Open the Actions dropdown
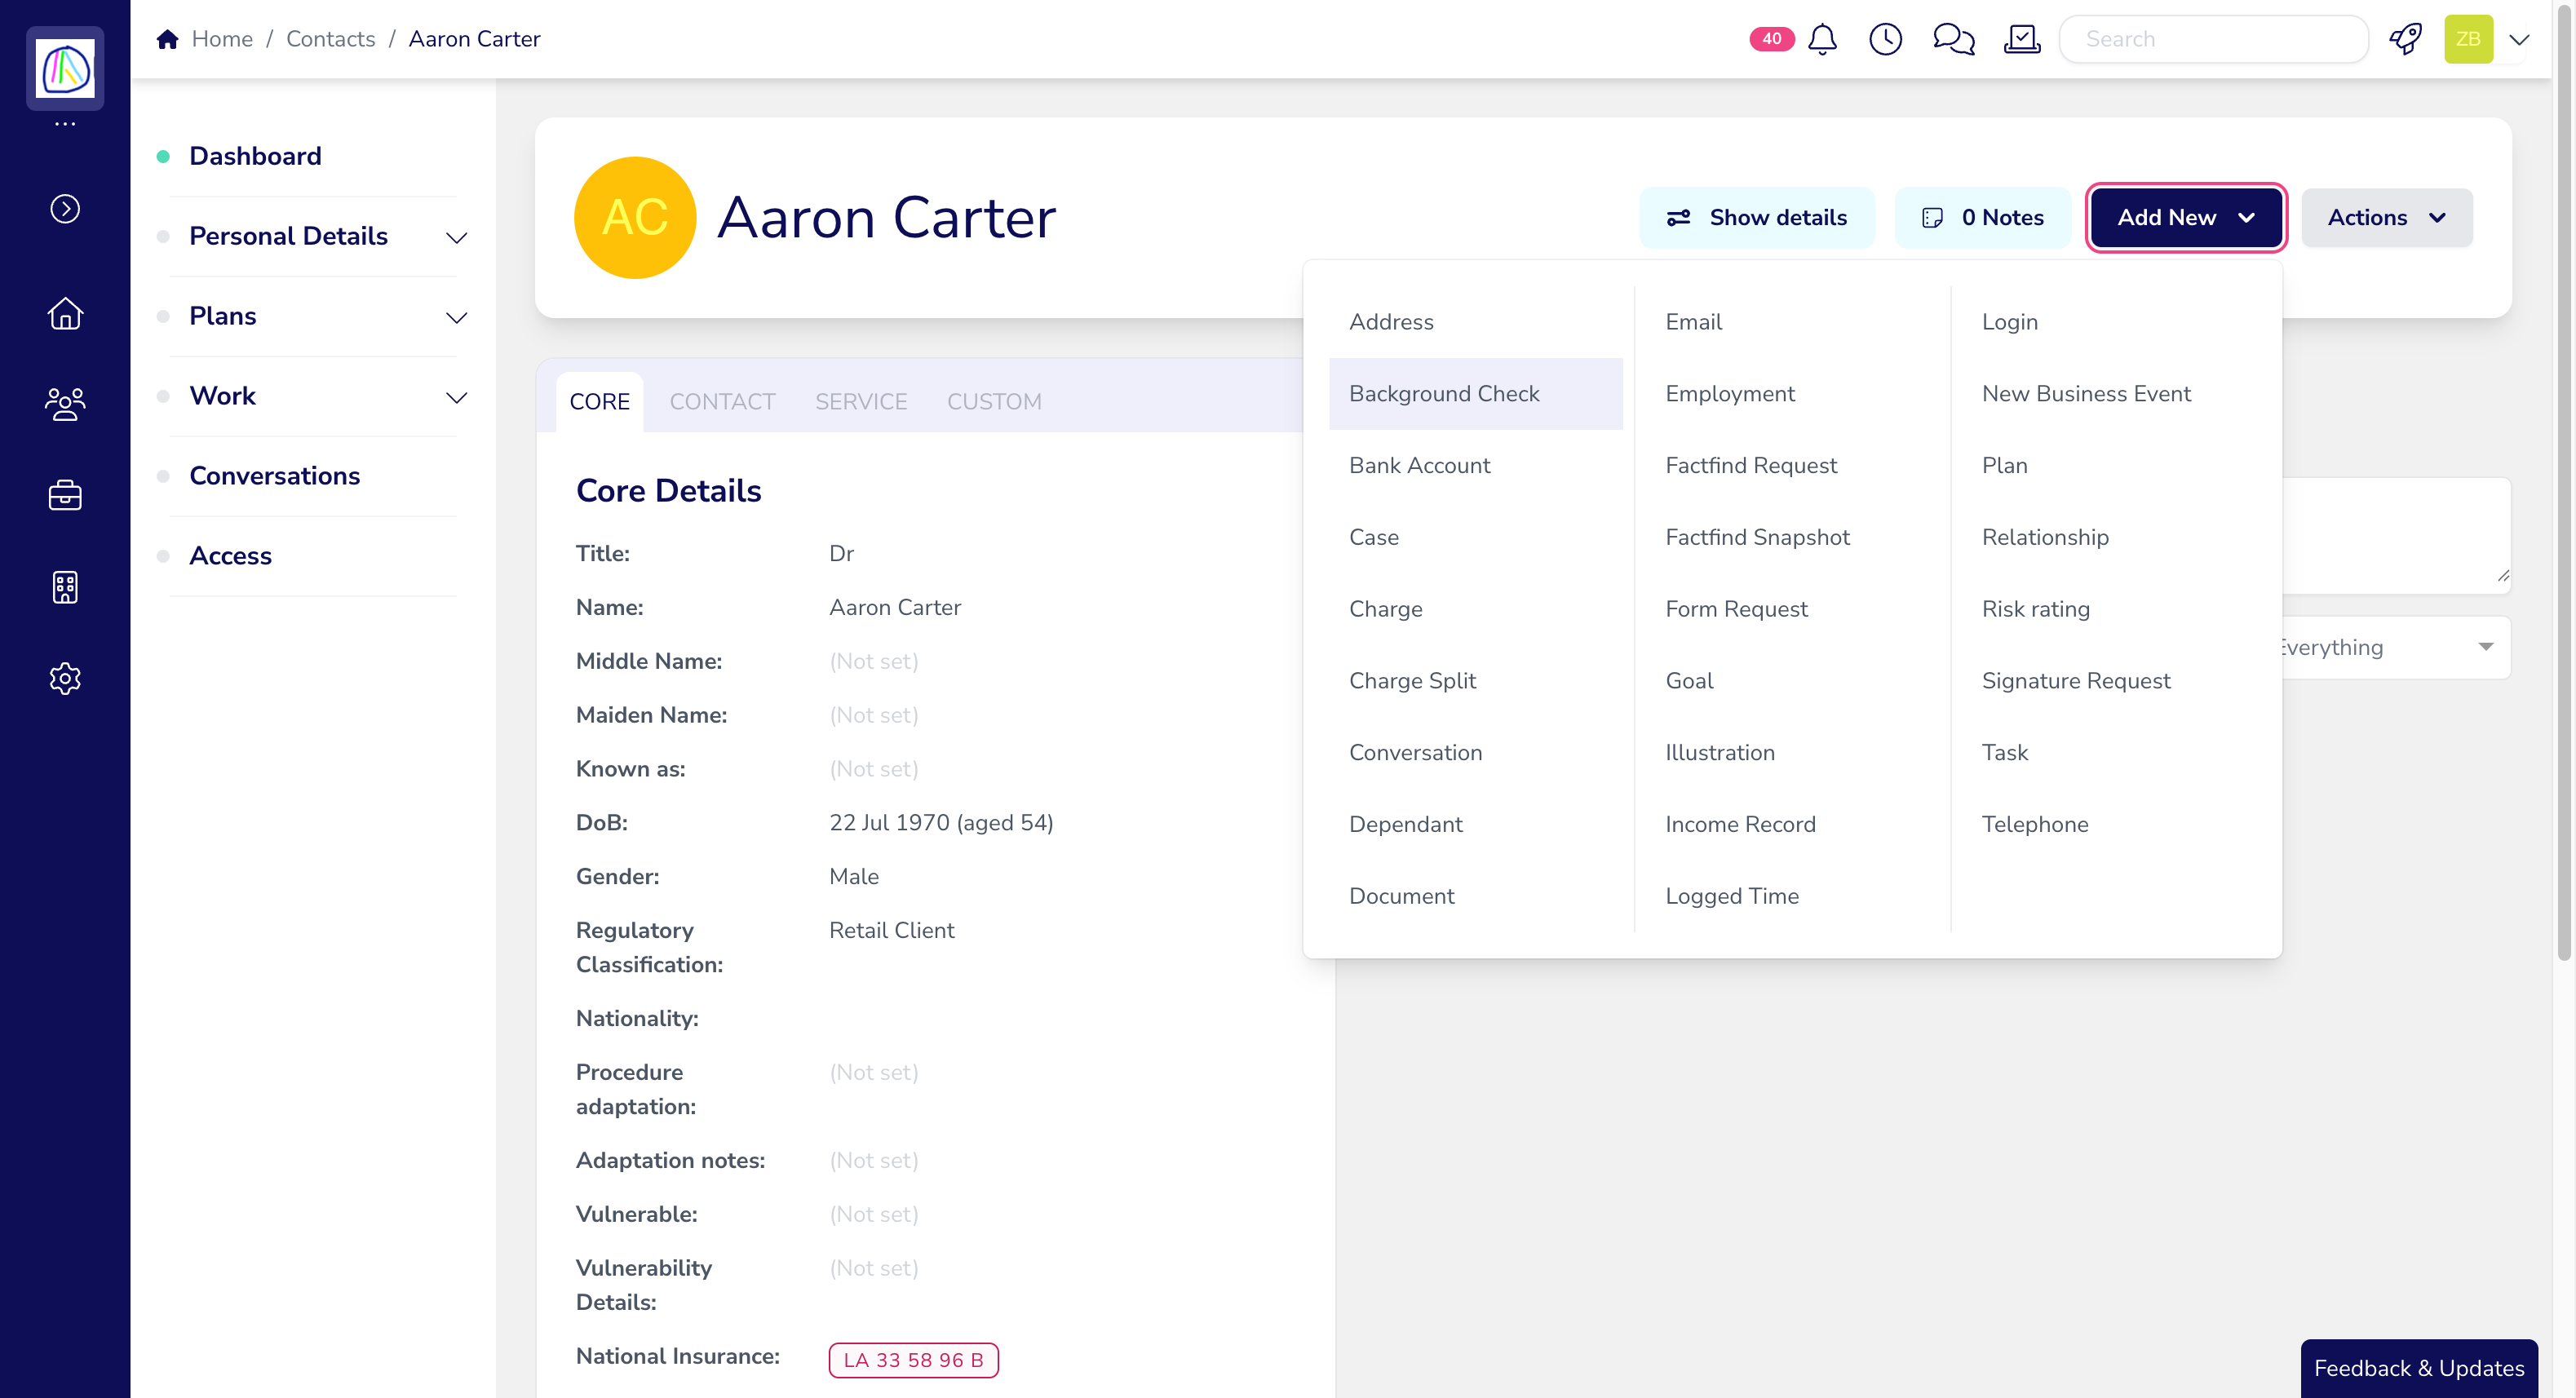The height and width of the screenshot is (1398, 2576). tap(2386, 217)
